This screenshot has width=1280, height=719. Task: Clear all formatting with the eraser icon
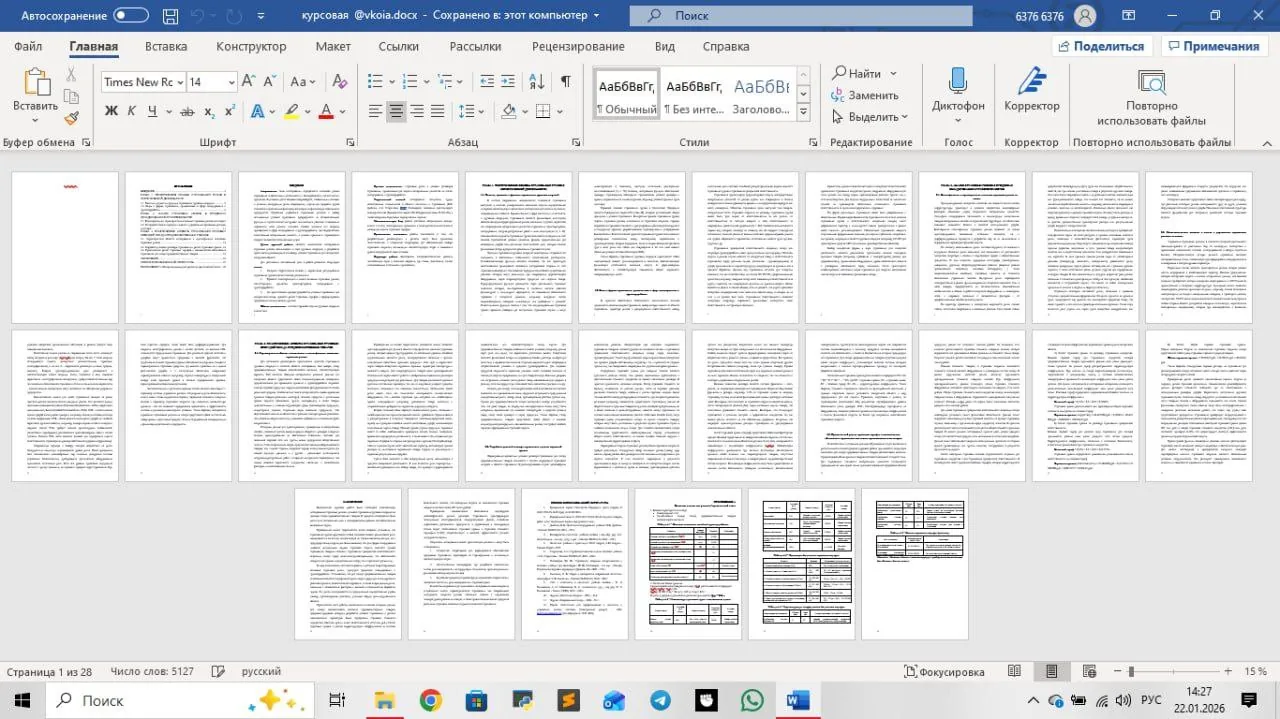(x=341, y=82)
